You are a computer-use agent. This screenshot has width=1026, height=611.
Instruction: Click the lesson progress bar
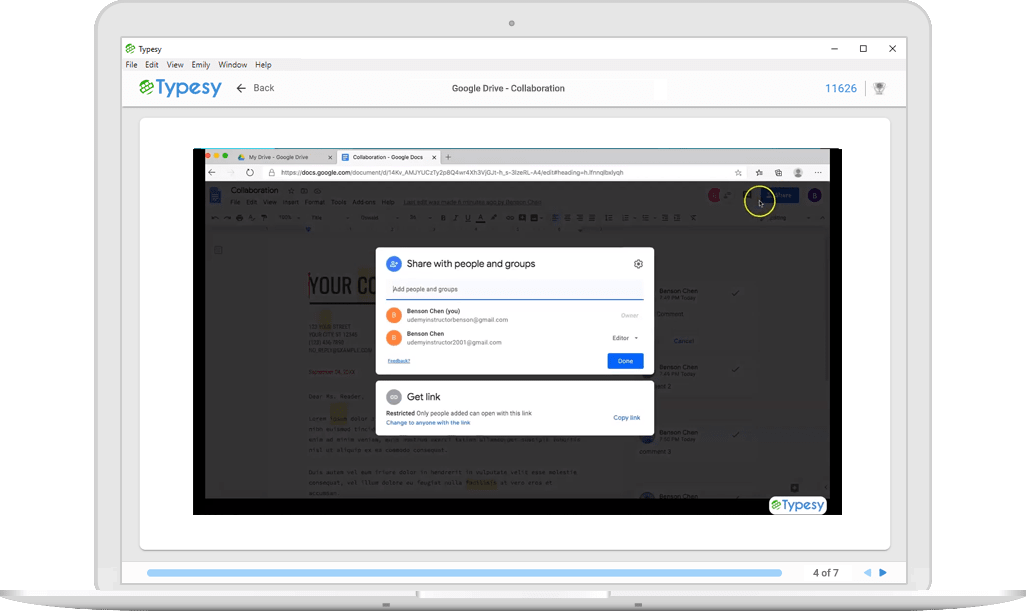(x=464, y=572)
